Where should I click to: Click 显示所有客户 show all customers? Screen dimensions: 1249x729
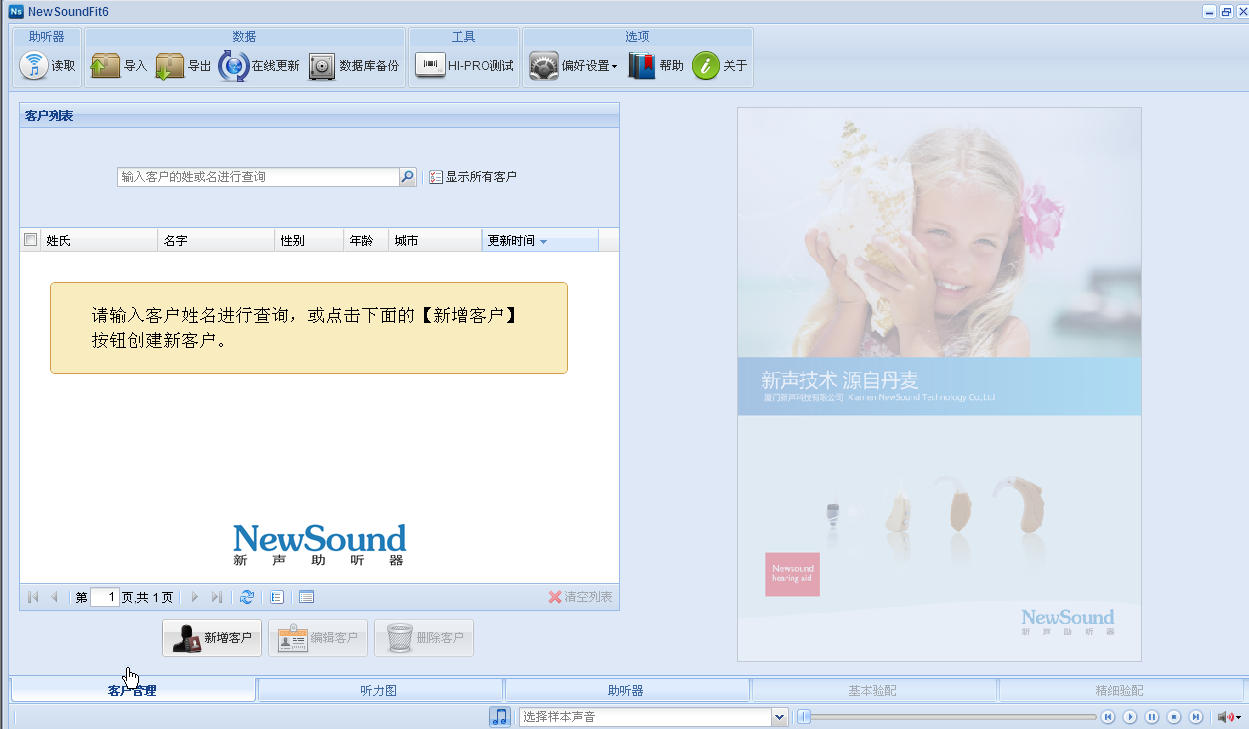point(473,177)
